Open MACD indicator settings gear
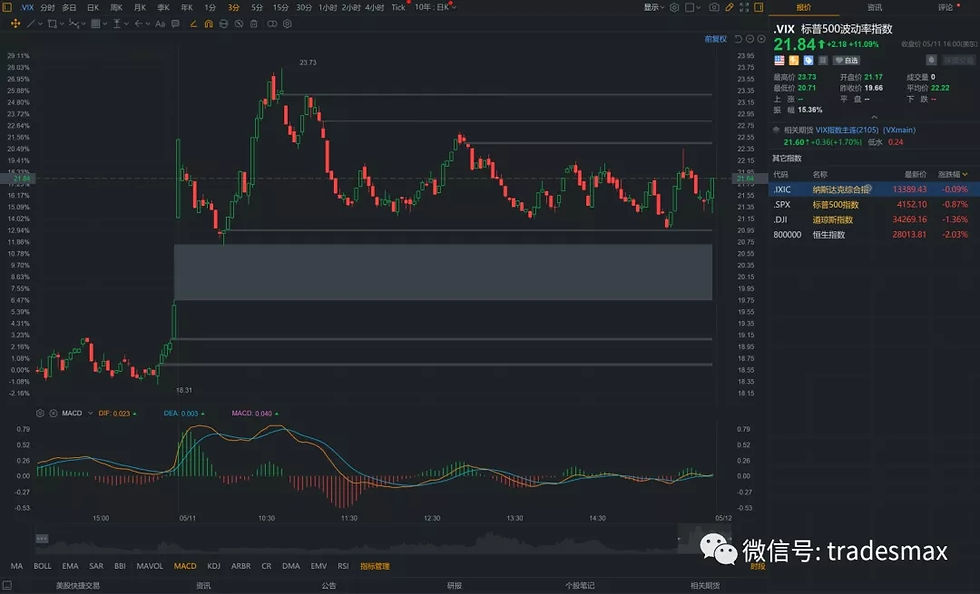Image resolution: width=980 pixels, height=594 pixels. (41, 413)
